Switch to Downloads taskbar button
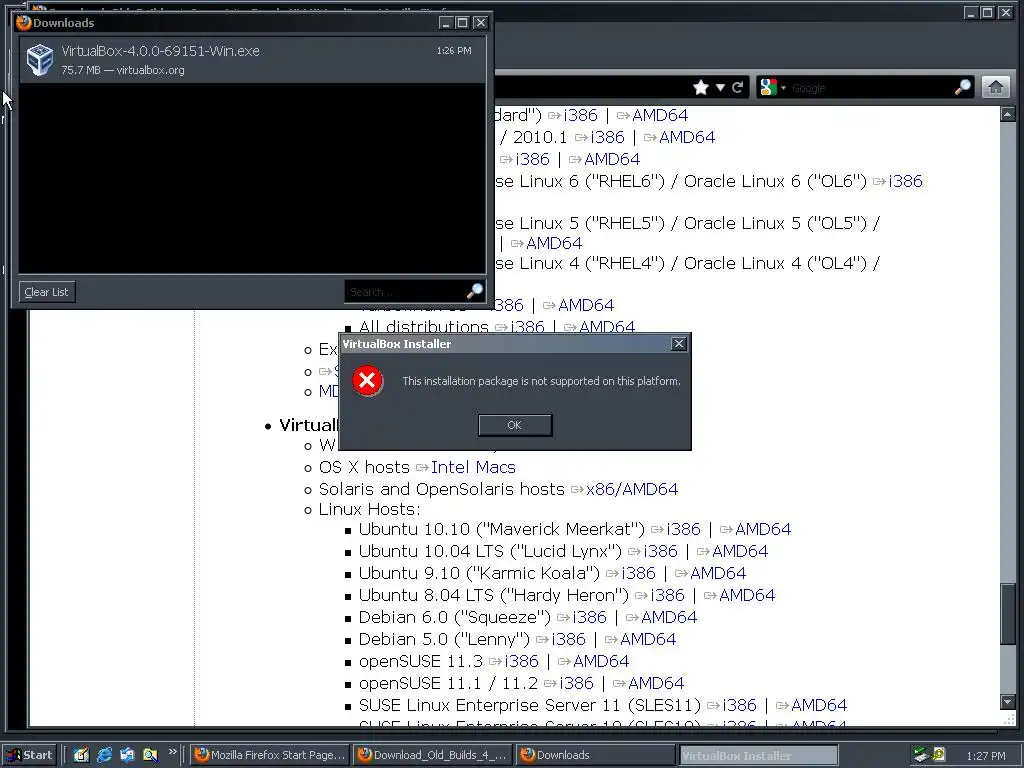 [595, 755]
